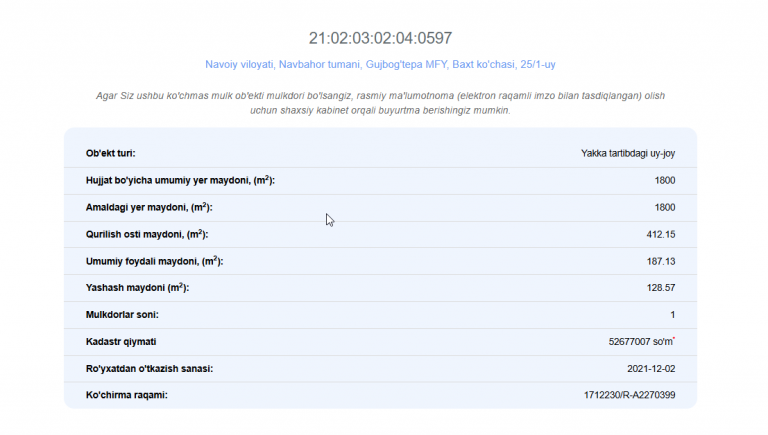Click the value 1712230/R-A2270399
This screenshot has width=768, height=435.
(629, 395)
